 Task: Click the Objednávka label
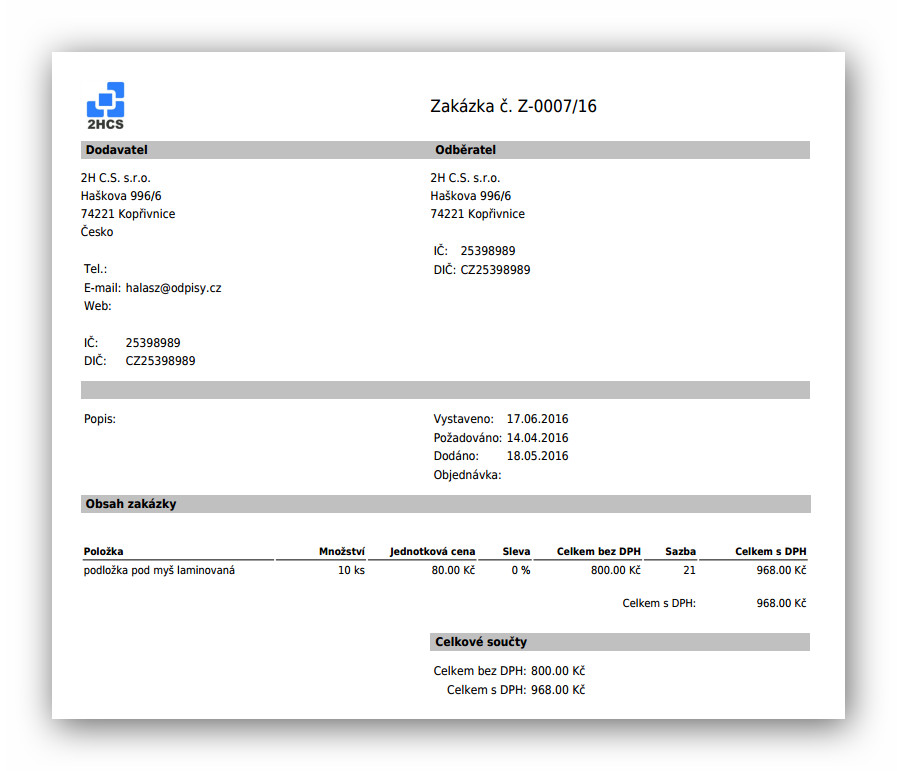point(467,475)
